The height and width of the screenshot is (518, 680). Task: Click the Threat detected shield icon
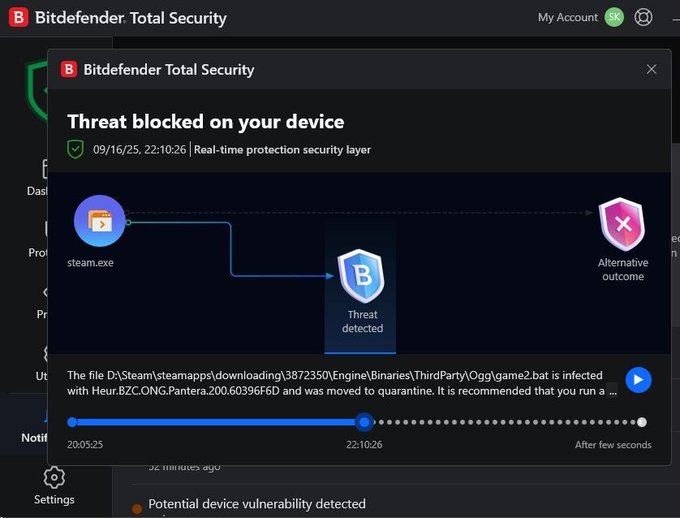point(361,276)
